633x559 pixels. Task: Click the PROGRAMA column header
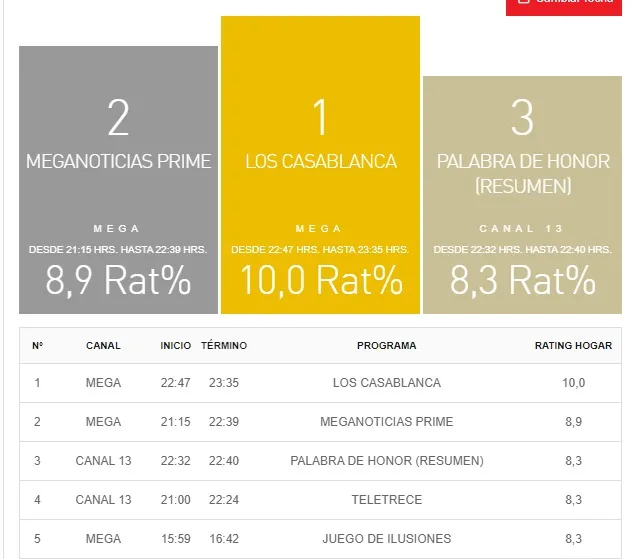[x=387, y=345]
